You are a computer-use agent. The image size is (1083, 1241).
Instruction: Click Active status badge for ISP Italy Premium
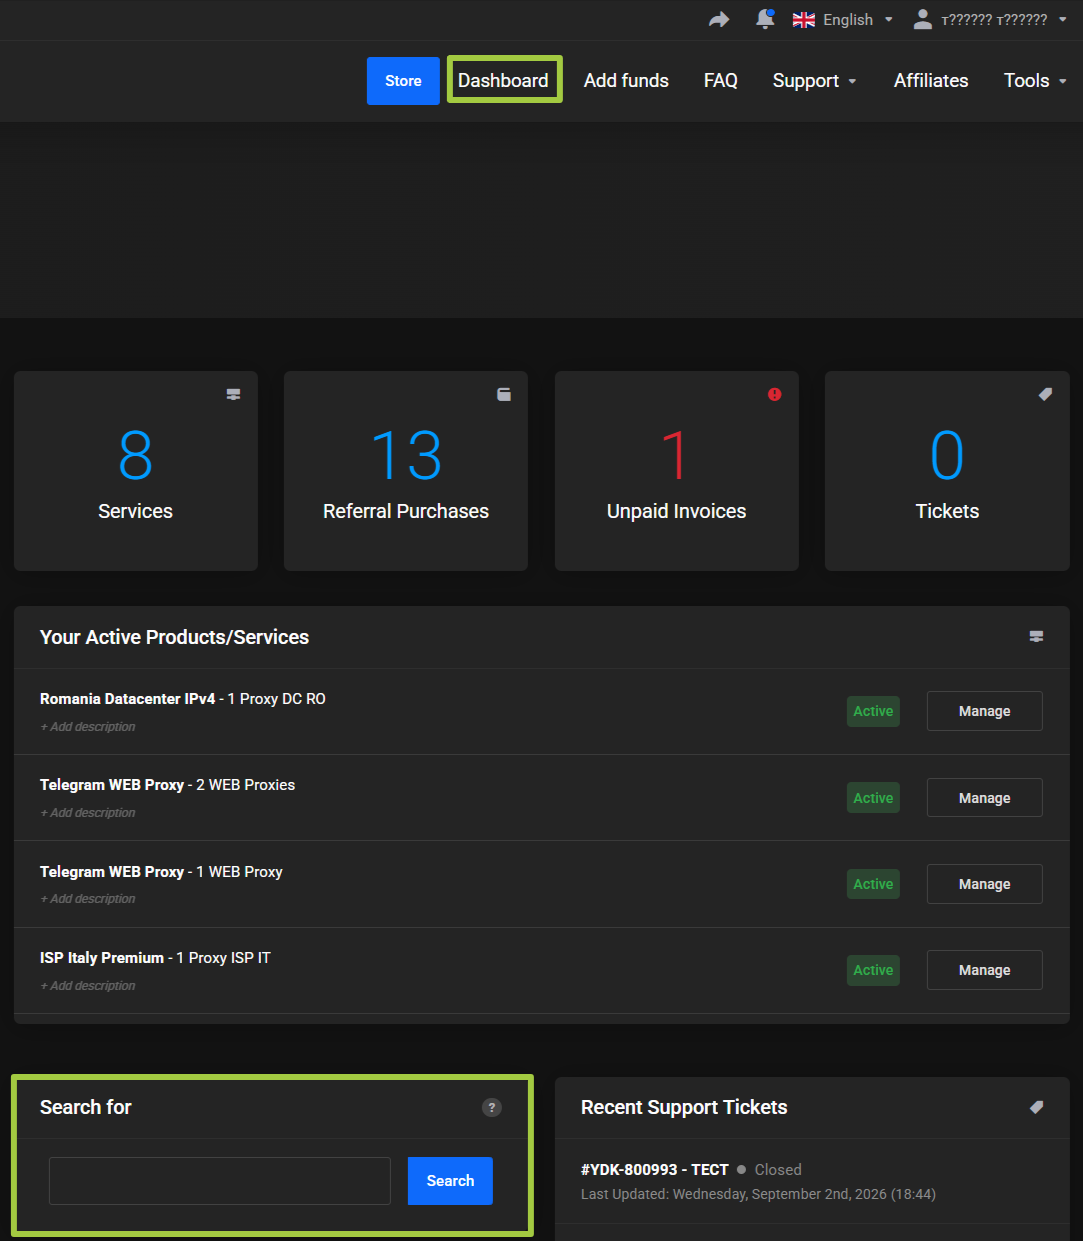pos(873,970)
